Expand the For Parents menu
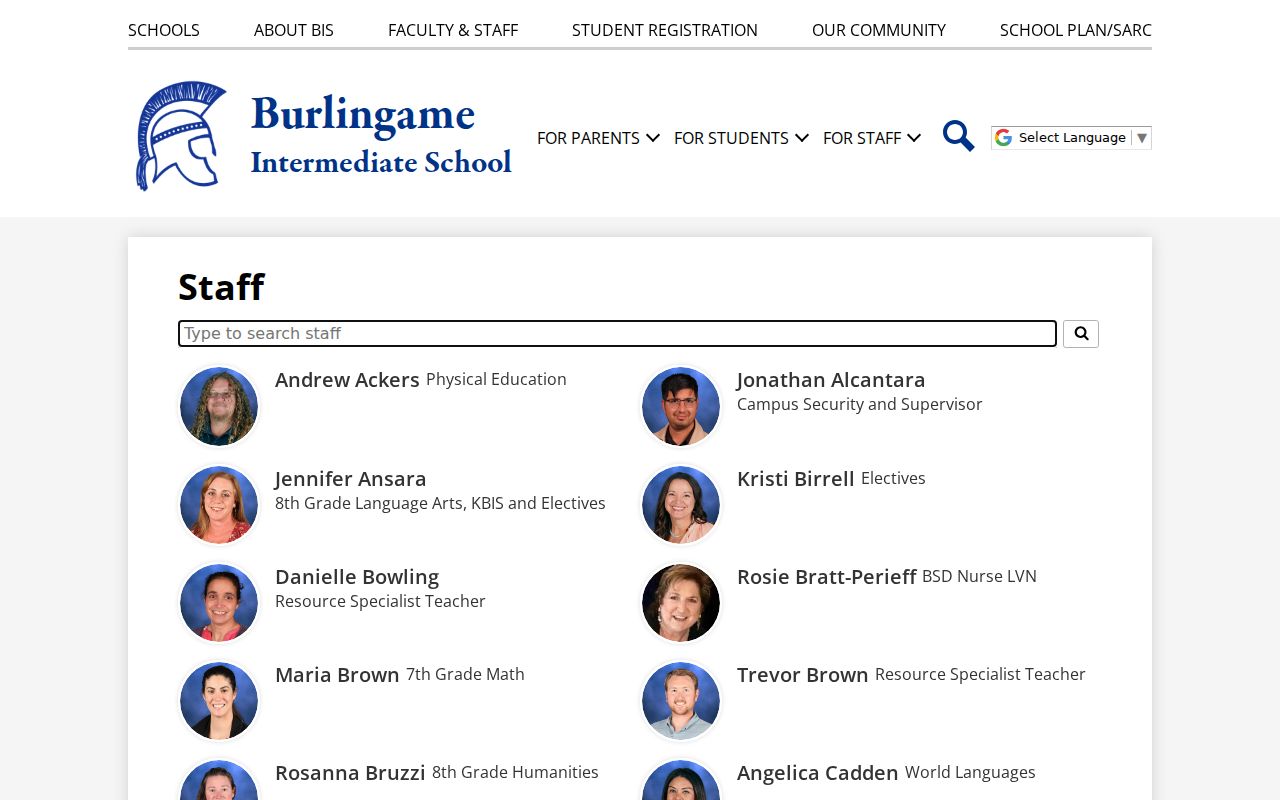 [x=598, y=138]
